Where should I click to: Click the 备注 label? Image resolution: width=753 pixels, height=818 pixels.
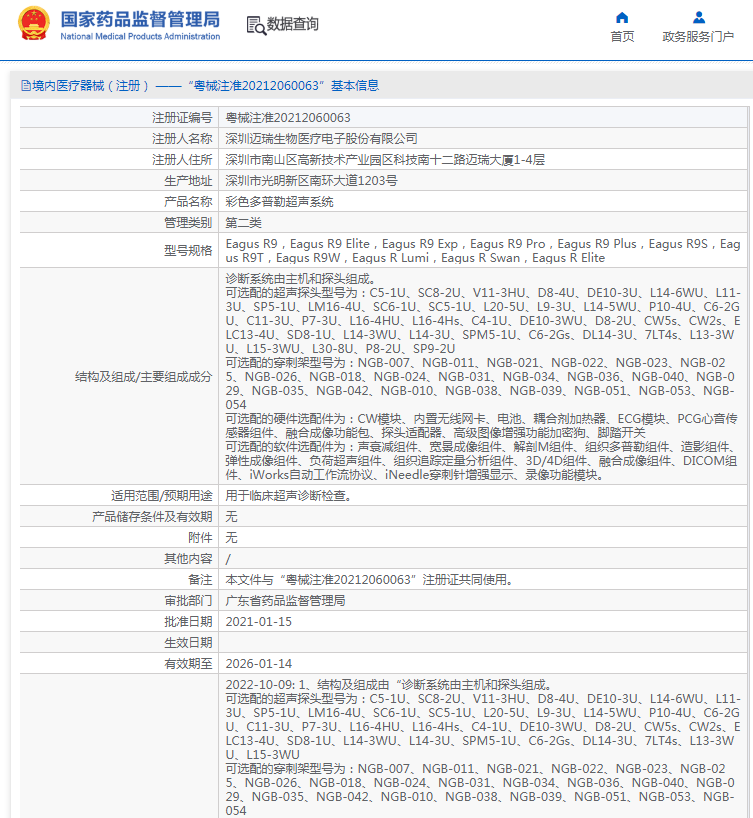200,580
